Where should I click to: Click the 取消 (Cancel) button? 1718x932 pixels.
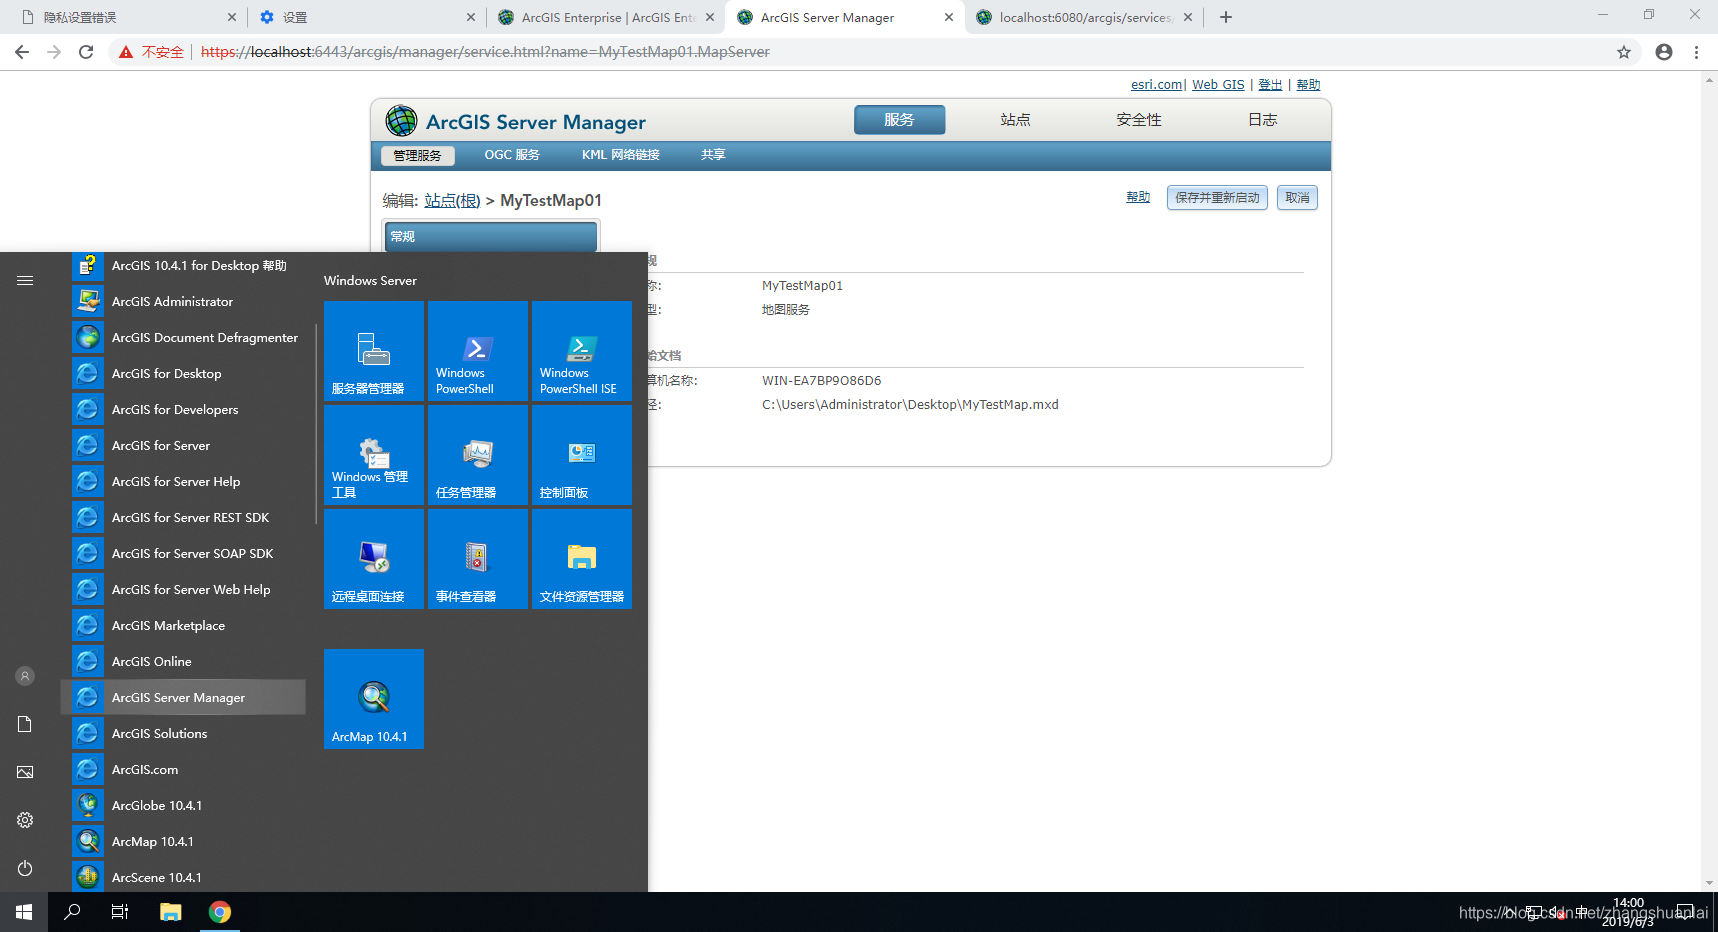1297,198
